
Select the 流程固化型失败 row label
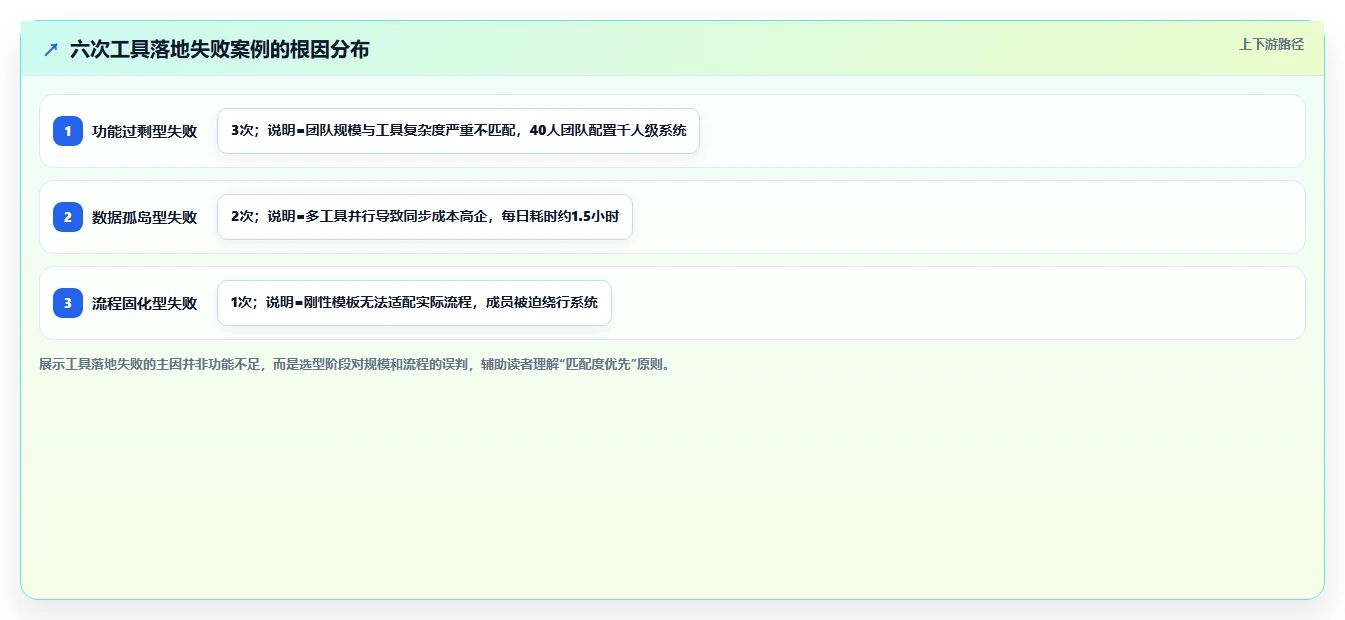144,303
